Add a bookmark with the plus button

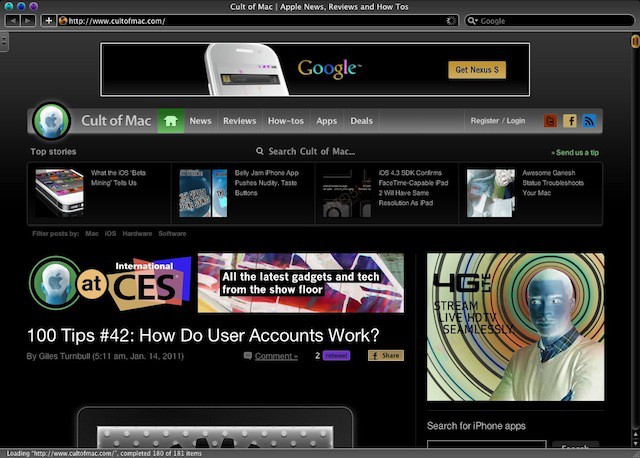(x=49, y=20)
